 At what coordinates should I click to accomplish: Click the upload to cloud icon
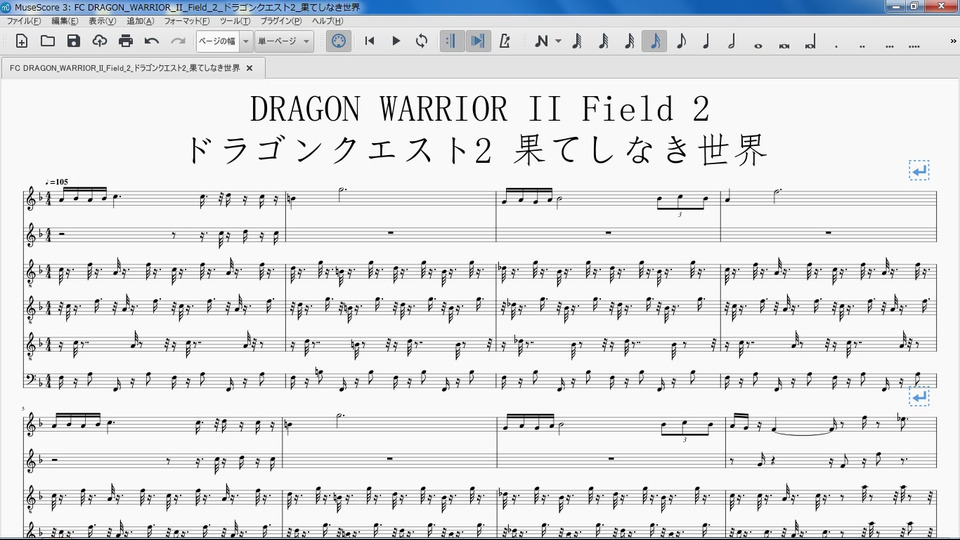pyautogui.click(x=99, y=41)
